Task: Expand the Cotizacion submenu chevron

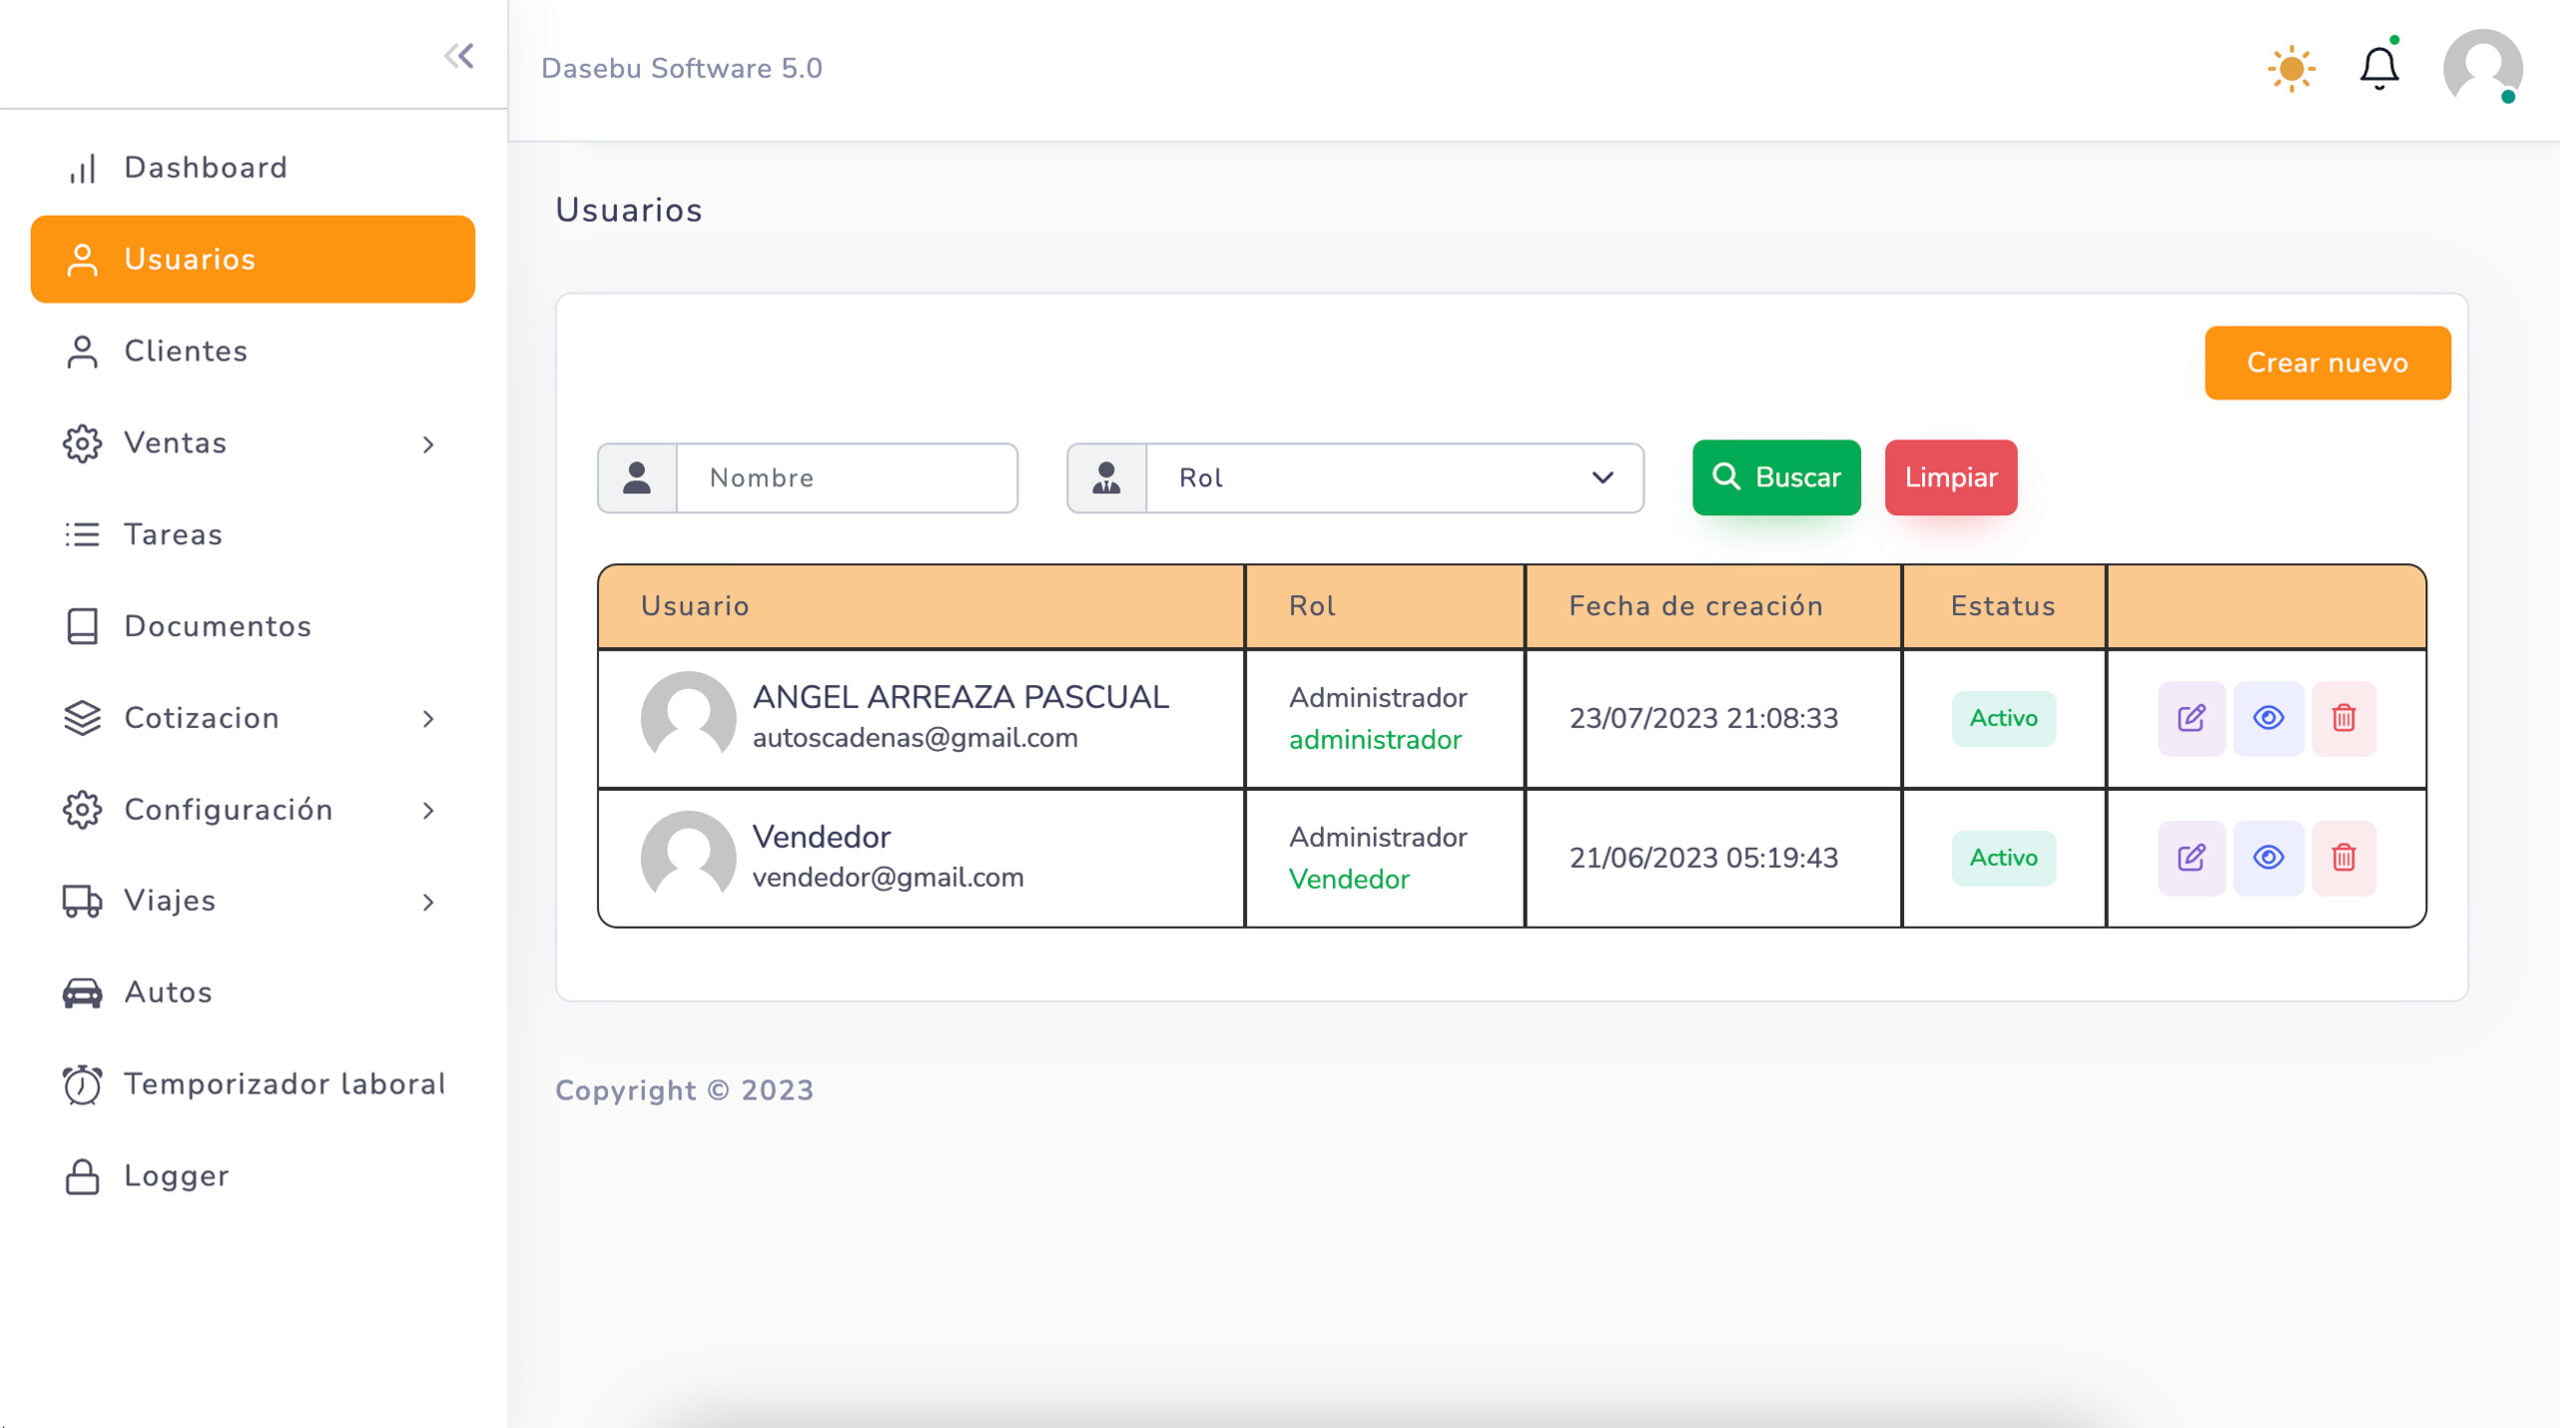Action: [428, 719]
